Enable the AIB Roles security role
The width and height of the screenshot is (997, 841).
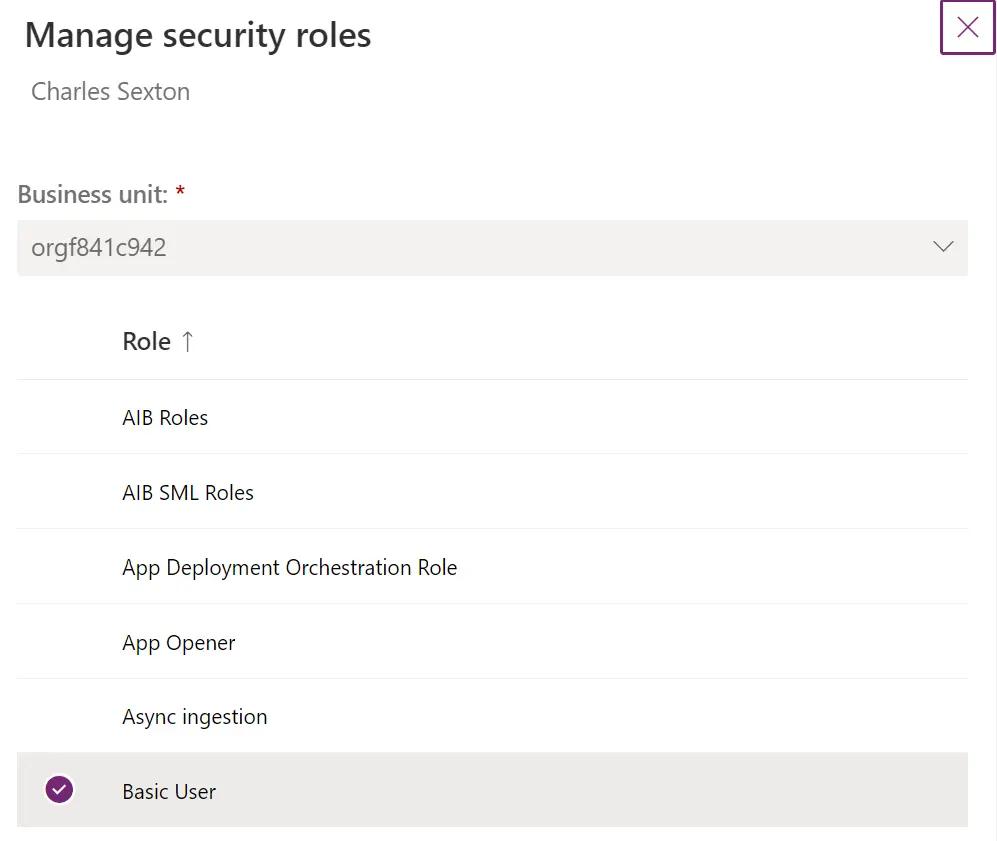pyautogui.click(x=165, y=417)
